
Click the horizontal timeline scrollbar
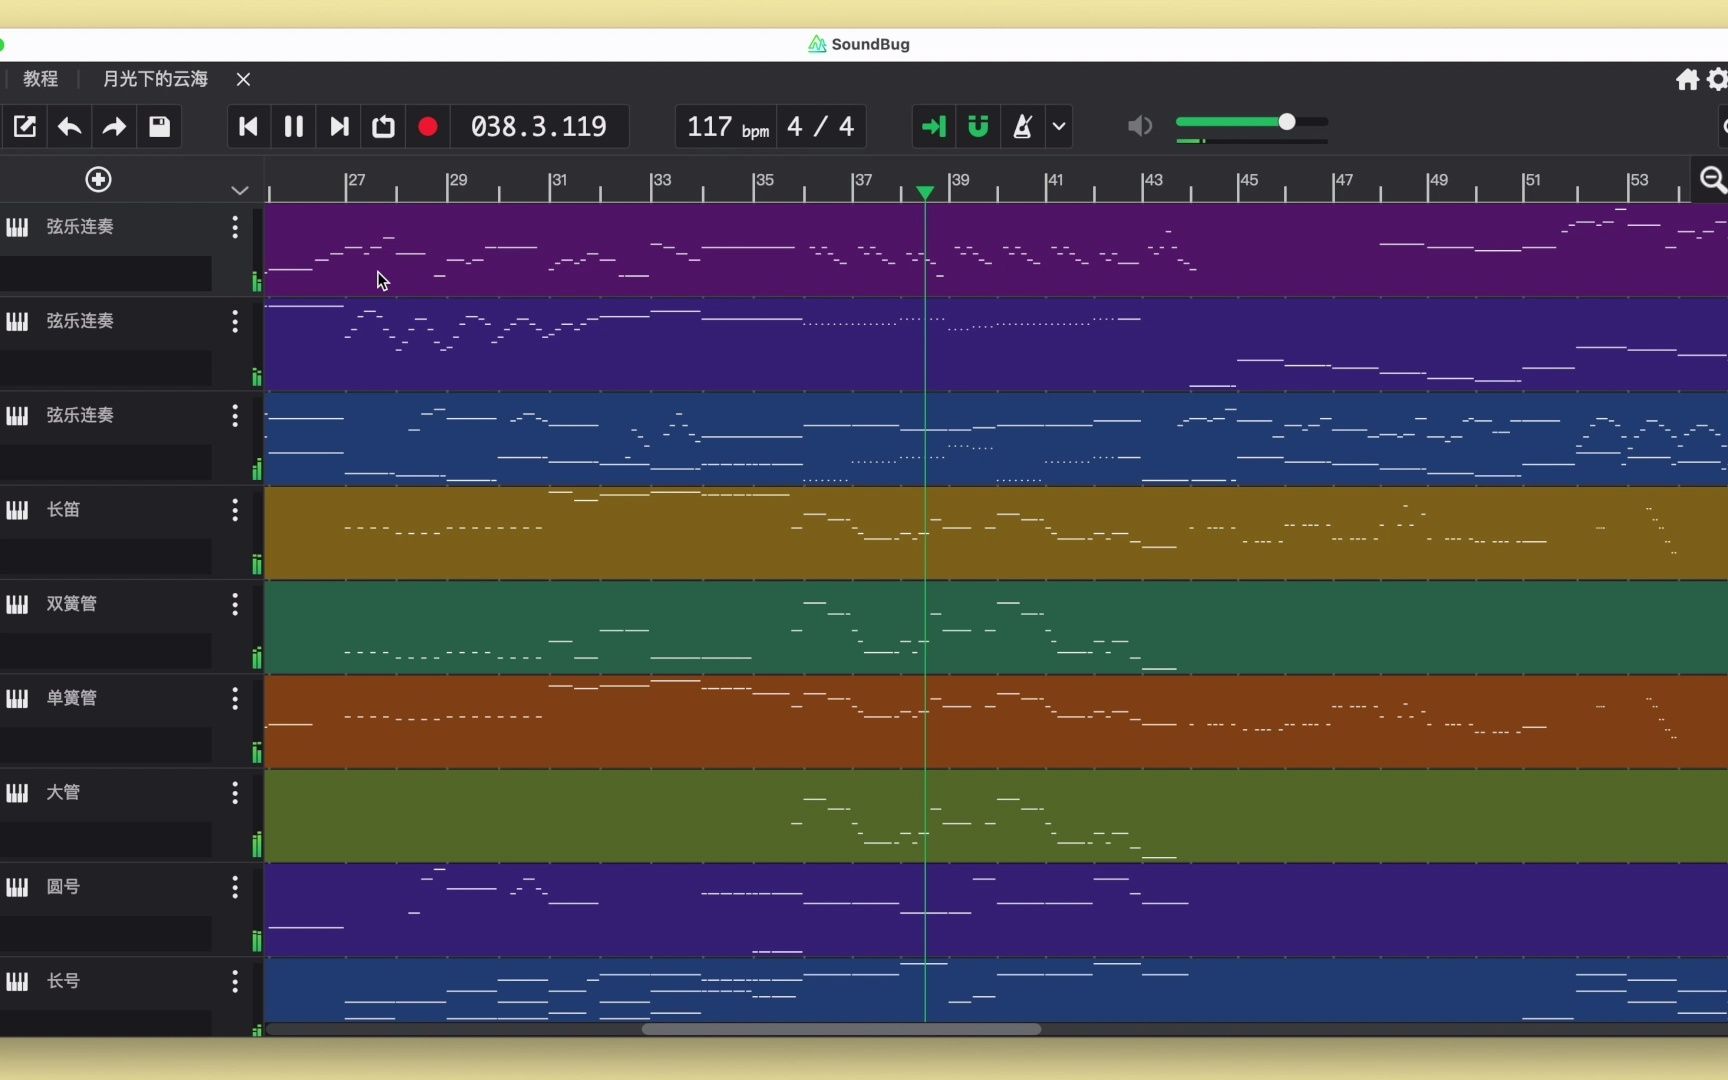(841, 1029)
